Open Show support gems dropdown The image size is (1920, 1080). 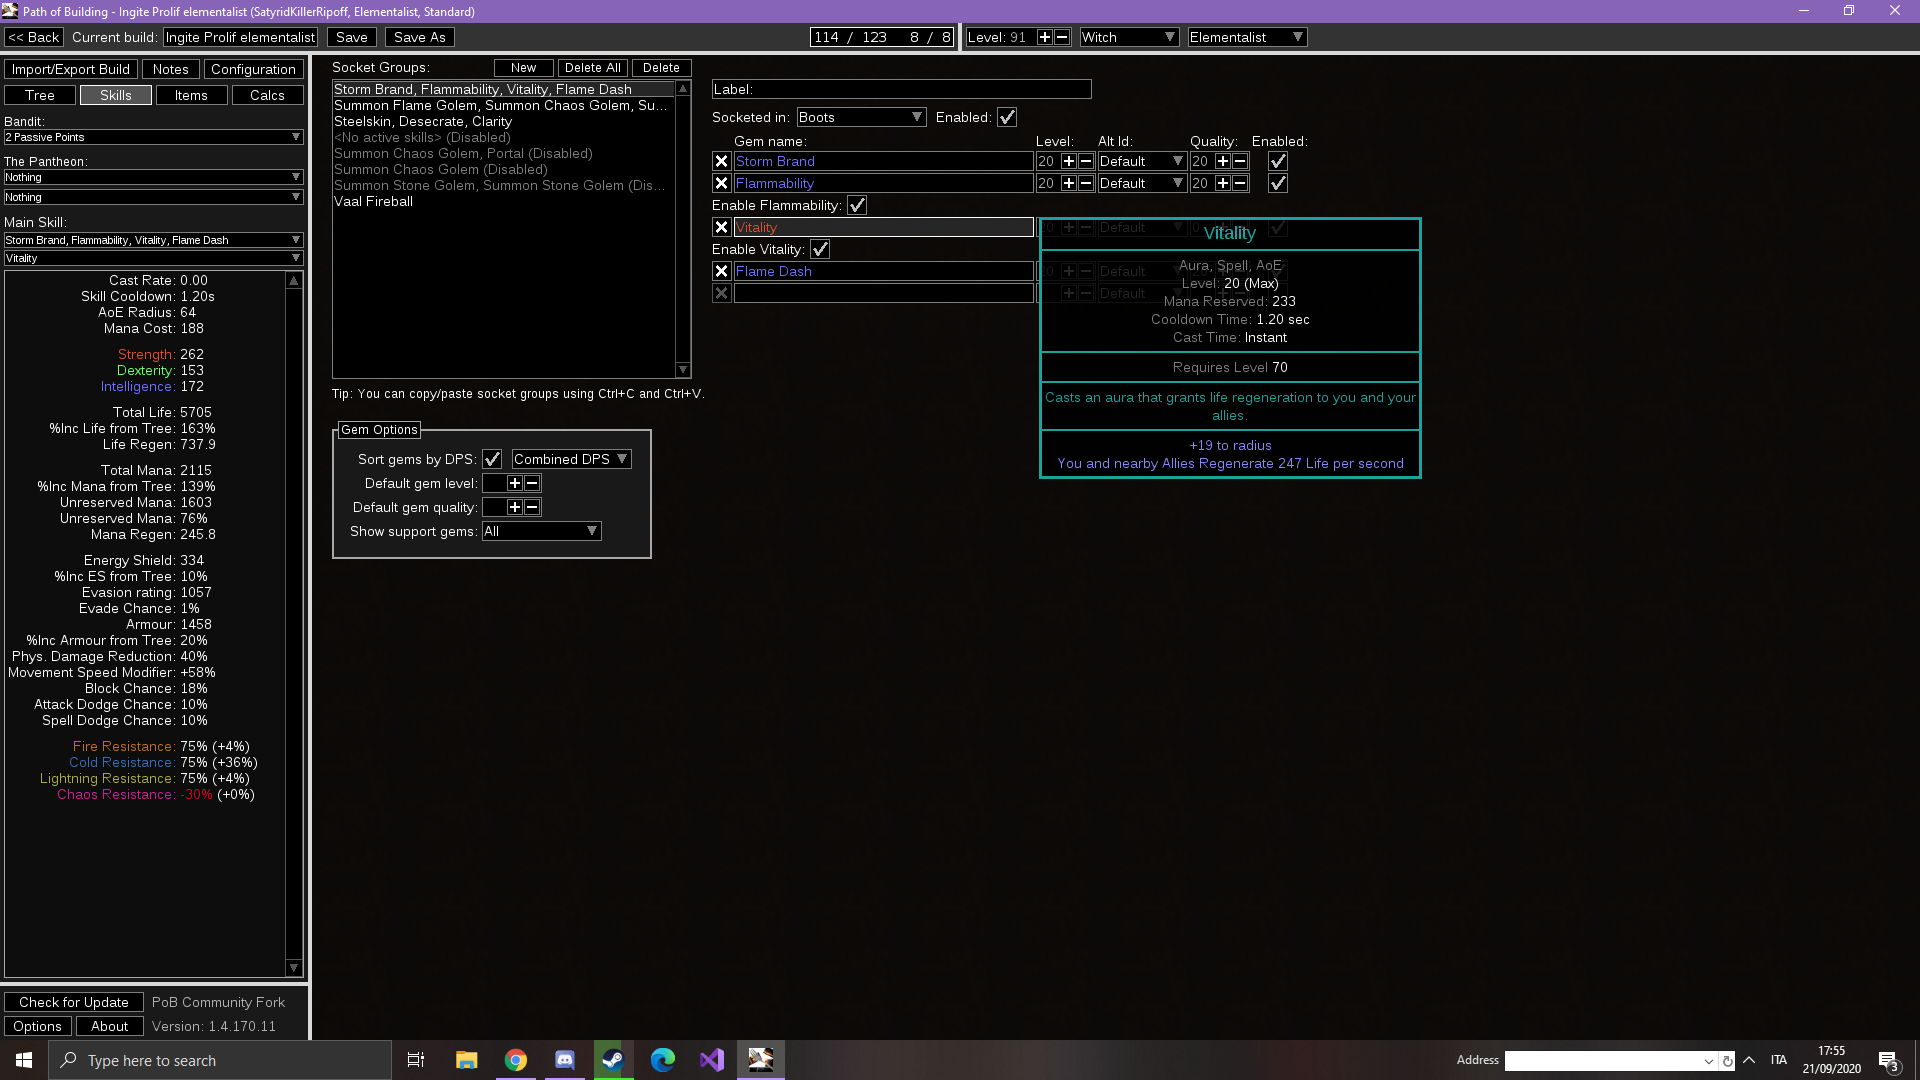[x=541, y=531]
